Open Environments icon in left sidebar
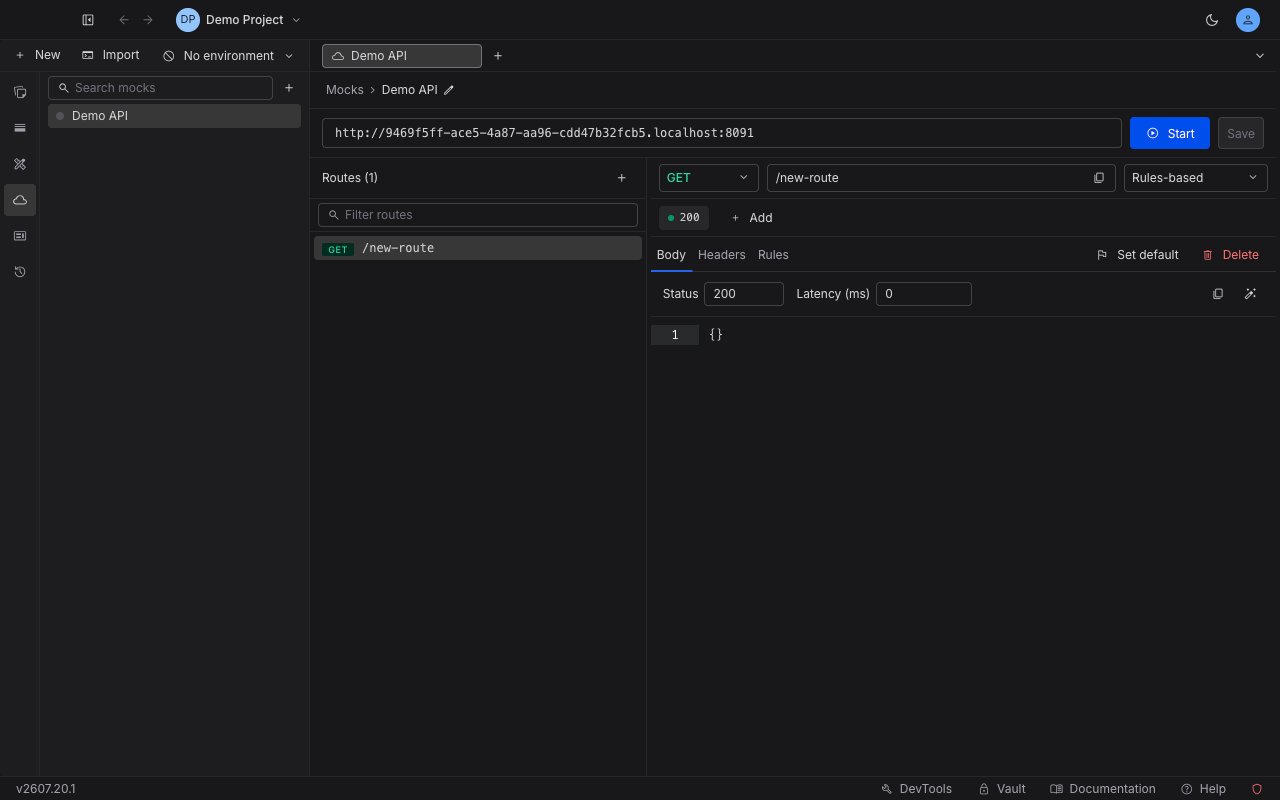Viewport: 1280px width, 800px height. [x=20, y=128]
